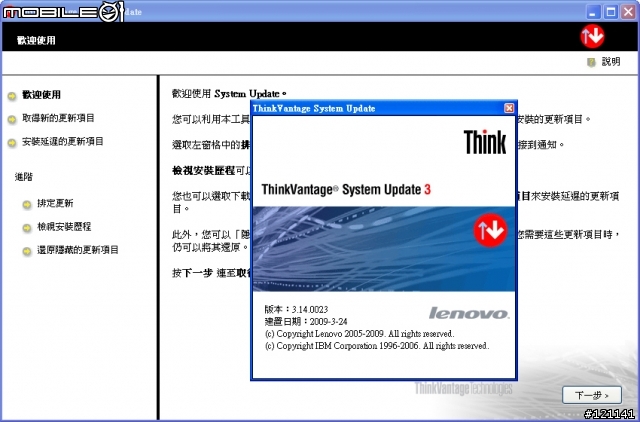Open 安裝延遲的更新項目 link
The height and width of the screenshot is (422, 640).
(62, 141)
